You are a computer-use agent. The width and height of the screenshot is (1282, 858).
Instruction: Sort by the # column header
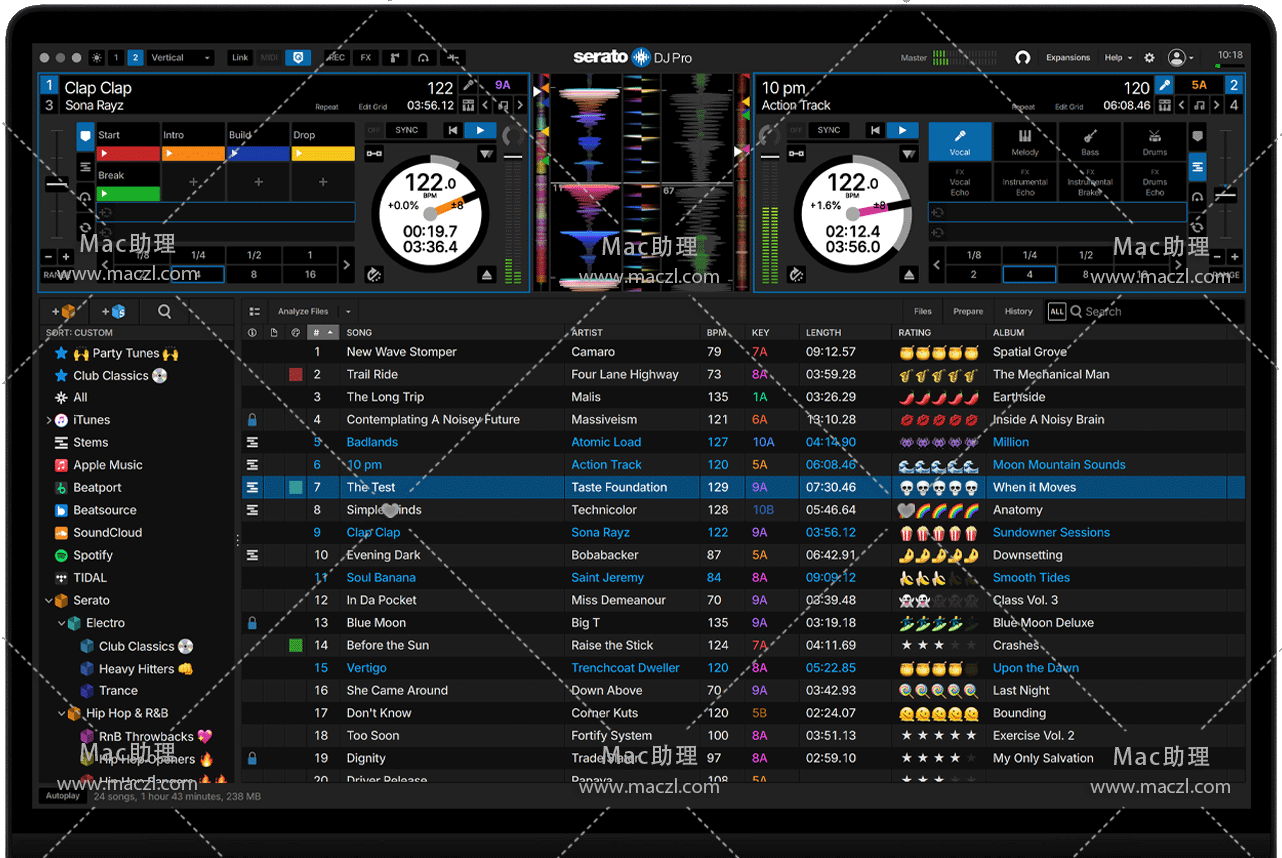coord(323,332)
